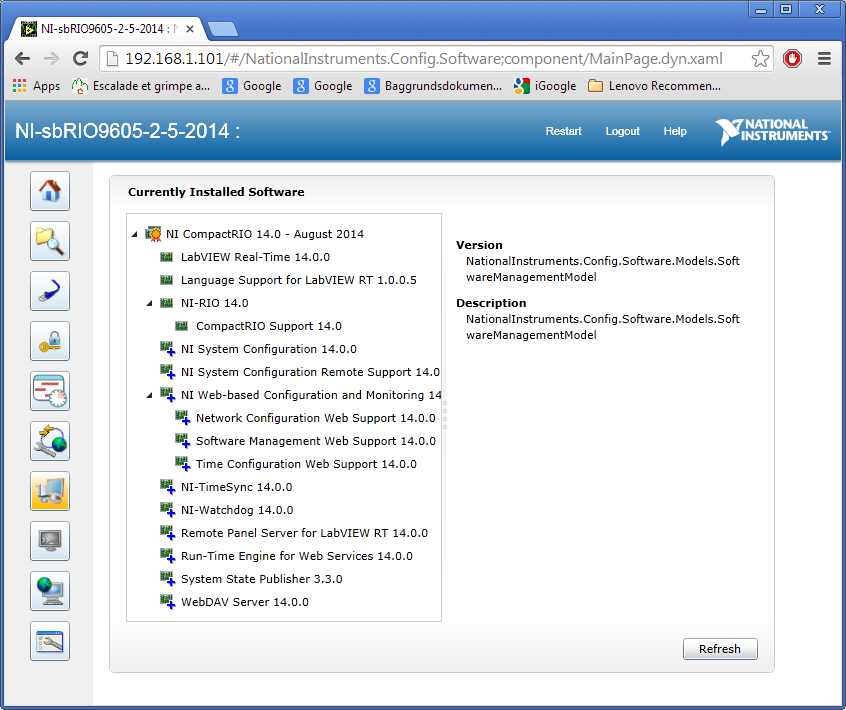Collapse the NI-RIO 14.0 node
Screen dimensions: 846x710
[149, 303]
